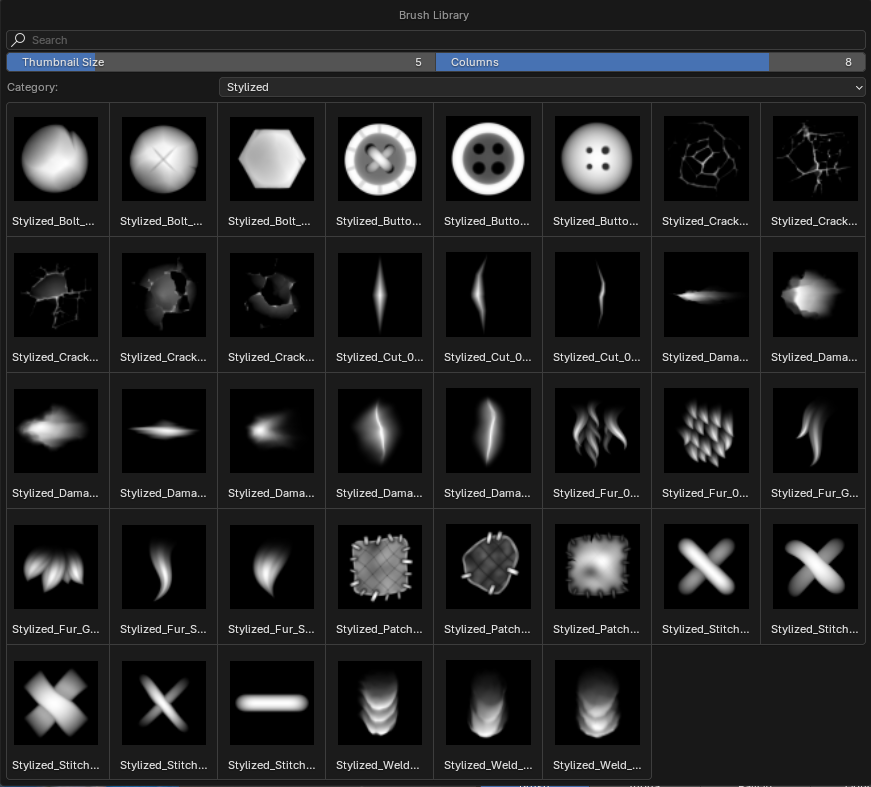This screenshot has height=787, width=871.
Task: Select the straight vertical diamond cut brush
Action: pyautogui.click(x=380, y=294)
